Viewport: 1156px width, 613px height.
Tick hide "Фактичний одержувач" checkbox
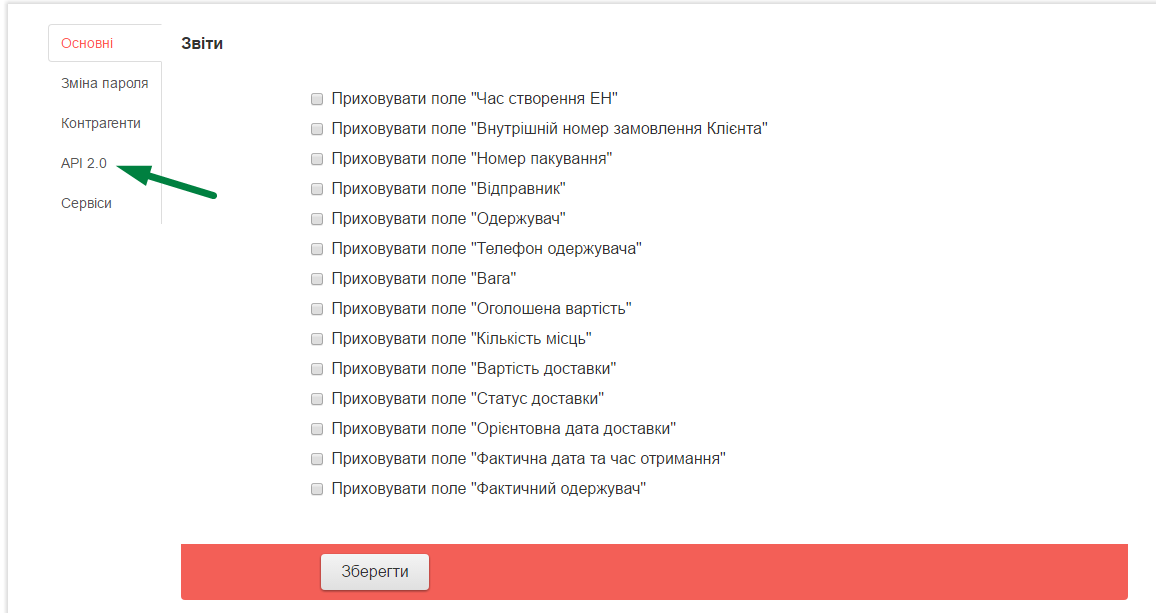pos(317,489)
